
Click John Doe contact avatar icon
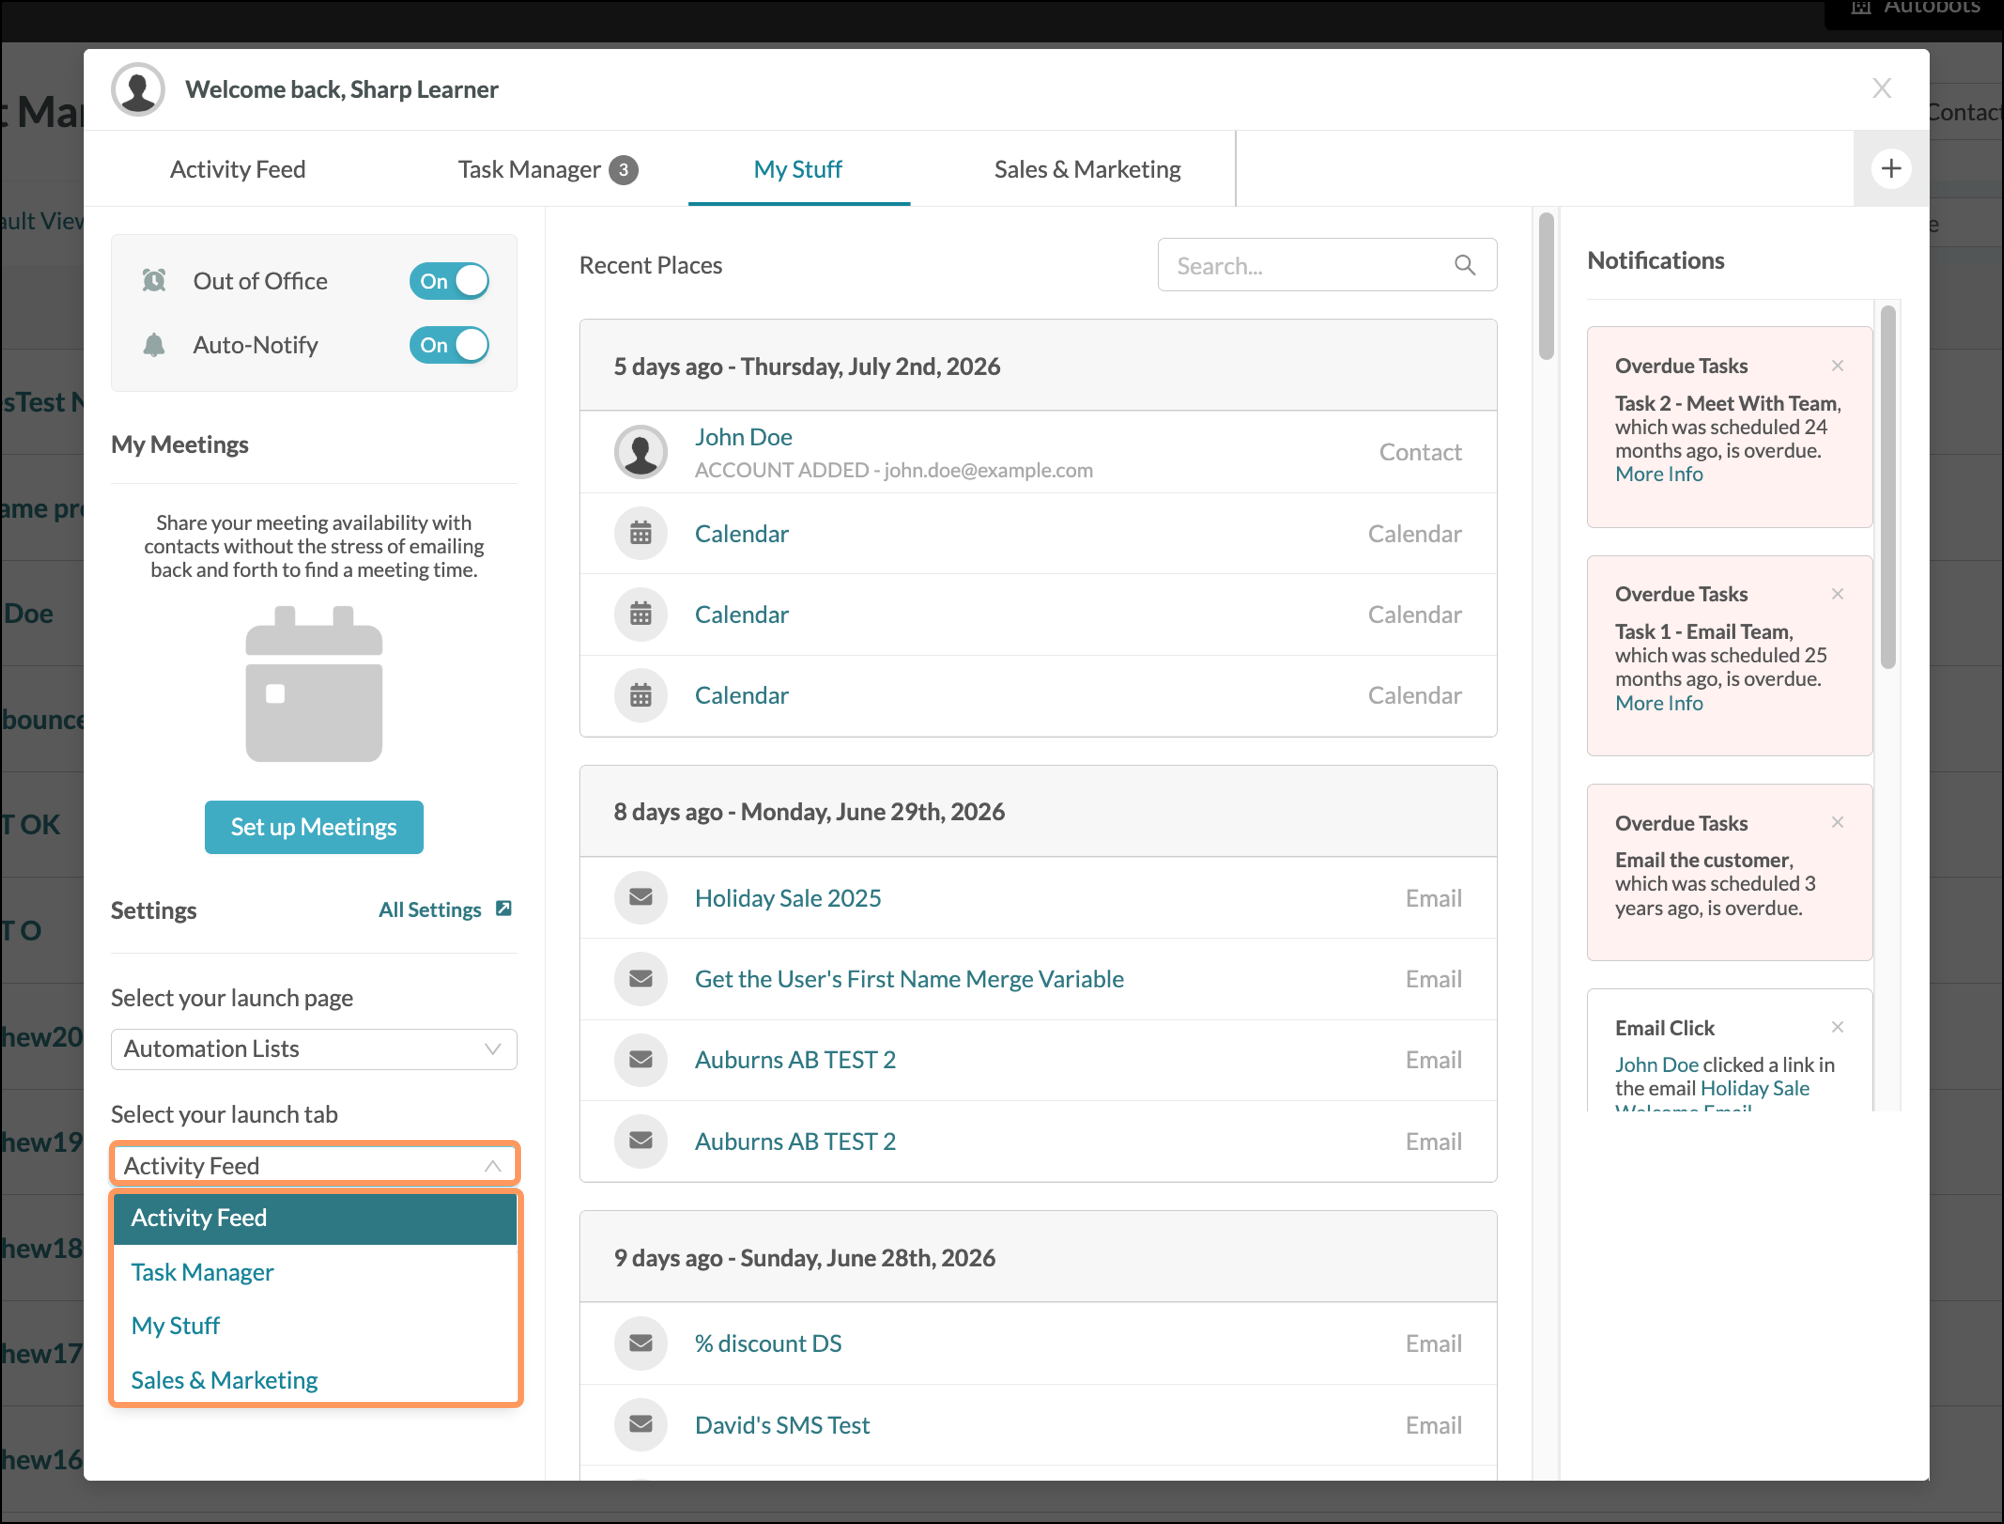pos(641,452)
